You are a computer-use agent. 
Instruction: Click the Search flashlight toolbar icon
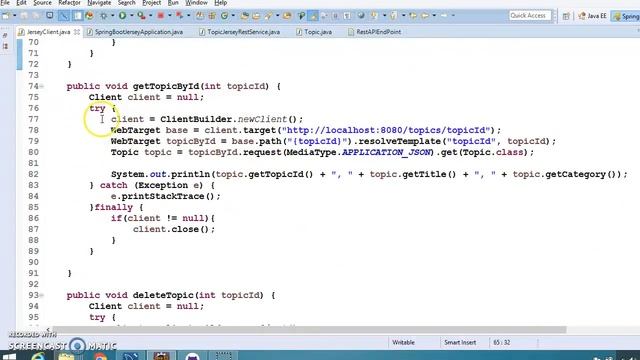pos(268,16)
